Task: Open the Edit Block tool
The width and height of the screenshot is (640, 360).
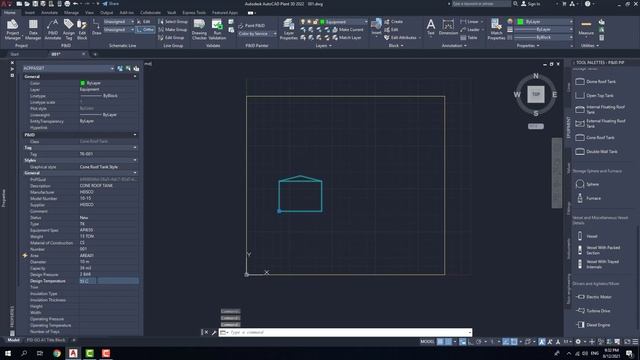Action: pyautogui.click(x=82, y=29)
